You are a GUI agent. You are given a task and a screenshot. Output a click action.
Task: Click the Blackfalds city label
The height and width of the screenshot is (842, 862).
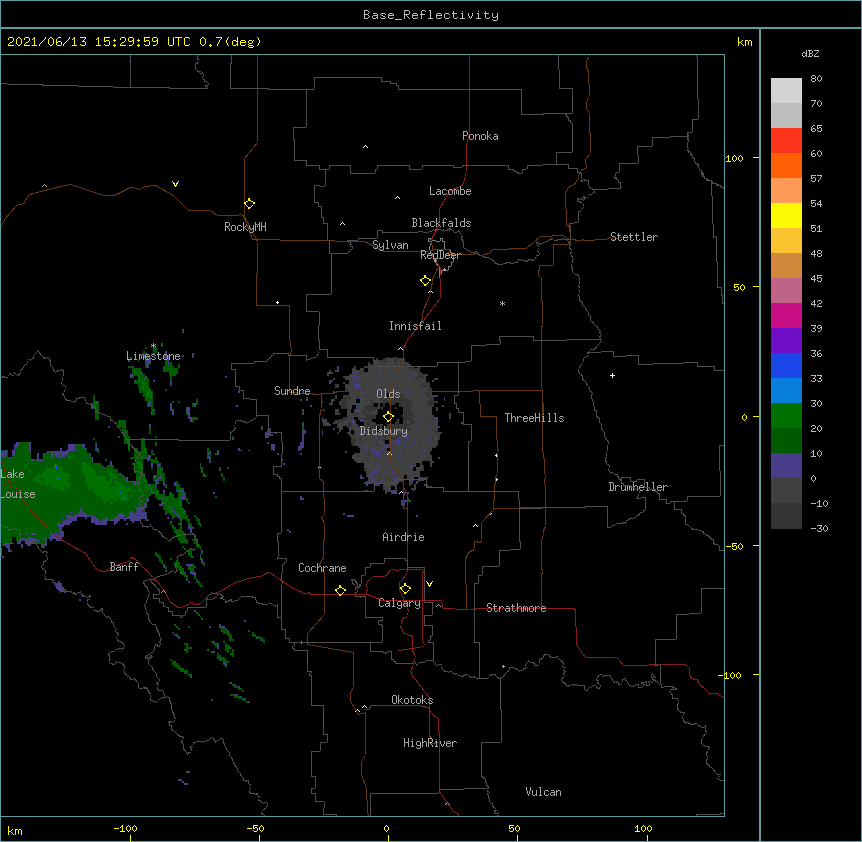click(441, 223)
